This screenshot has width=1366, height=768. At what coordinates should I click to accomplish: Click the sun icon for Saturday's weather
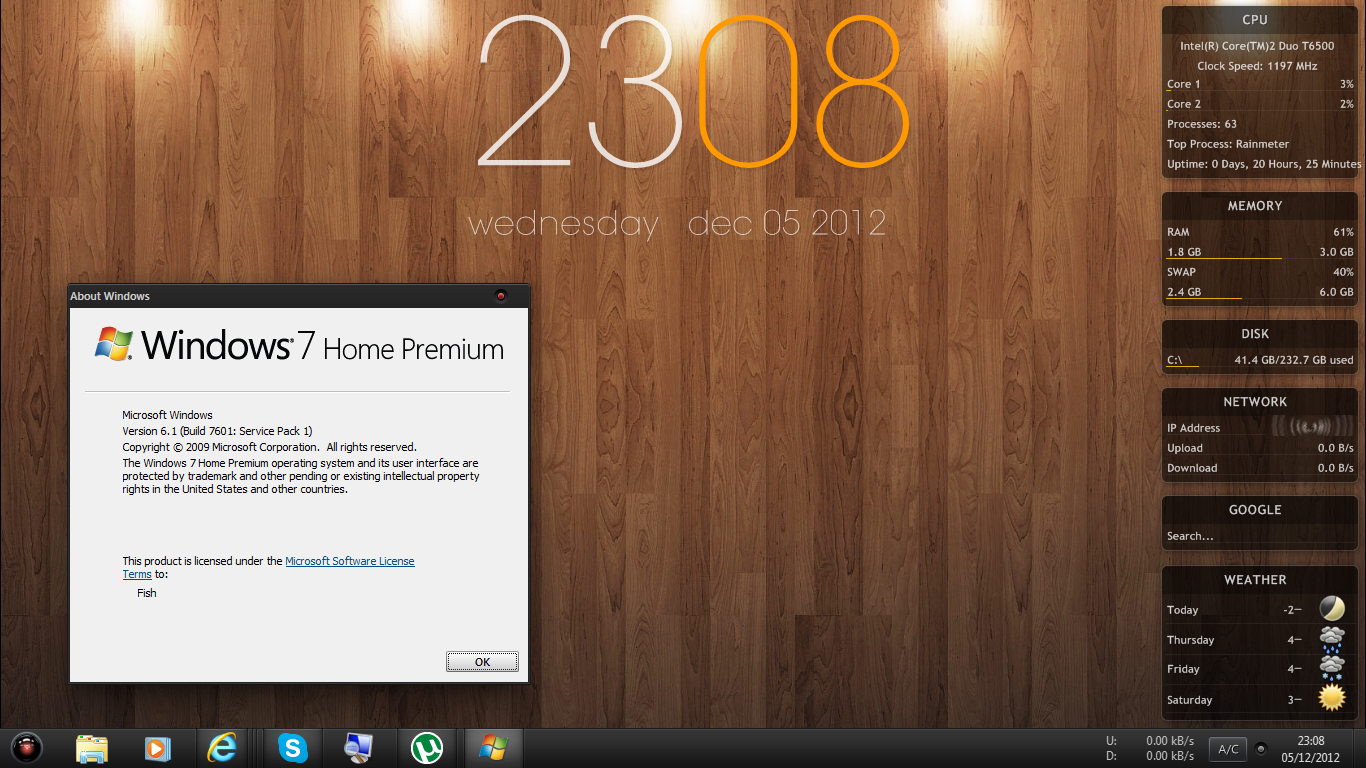point(1331,698)
